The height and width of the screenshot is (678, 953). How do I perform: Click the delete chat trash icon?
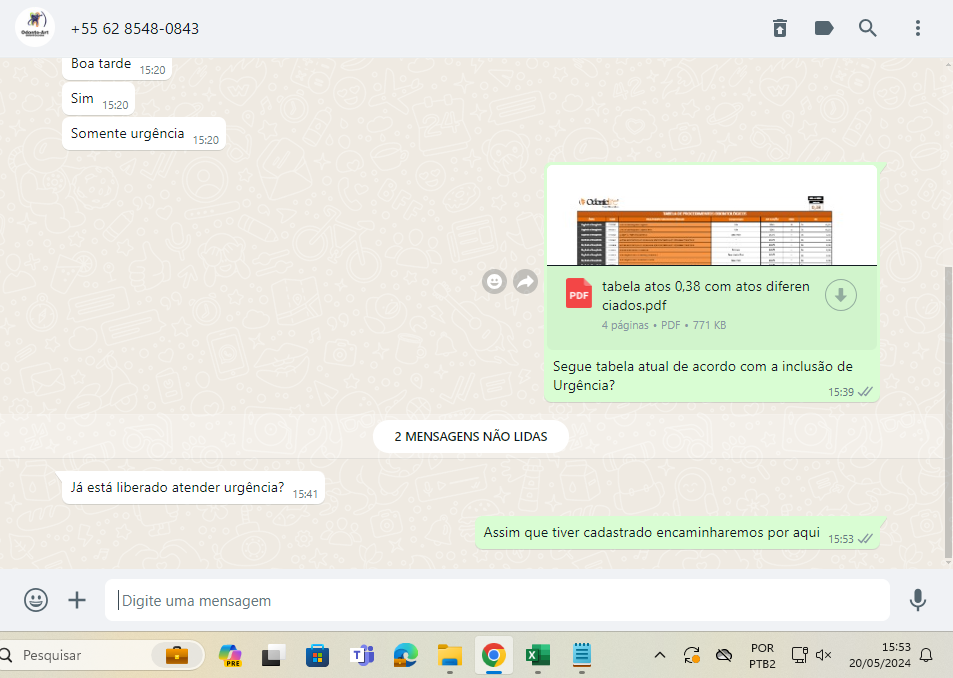tap(780, 28)
